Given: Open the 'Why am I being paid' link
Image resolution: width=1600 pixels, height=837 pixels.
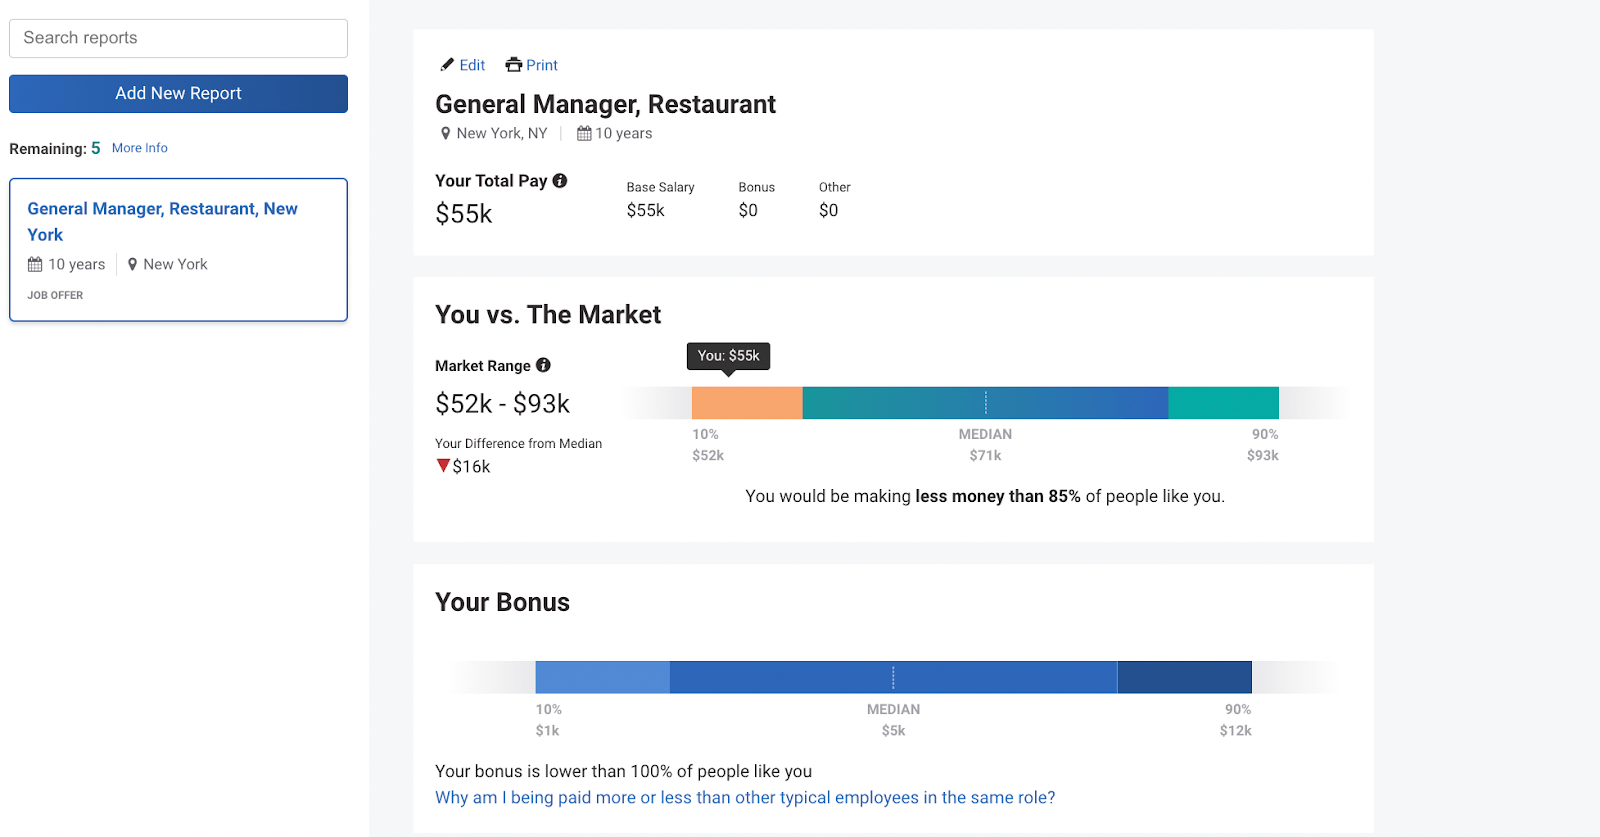Looking at the screenshot, I should 745,797.
